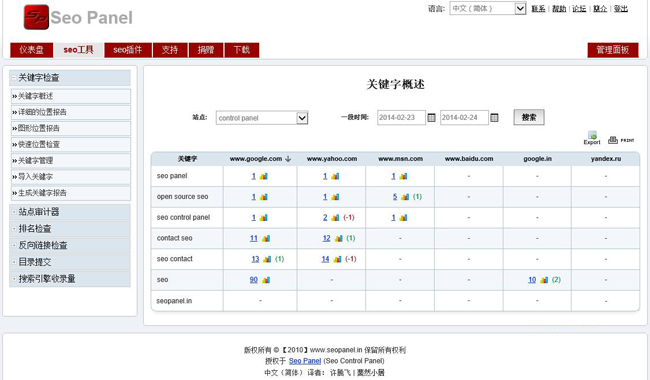
Task: Open the 帮助 link in header
Action: click(559, 9)
